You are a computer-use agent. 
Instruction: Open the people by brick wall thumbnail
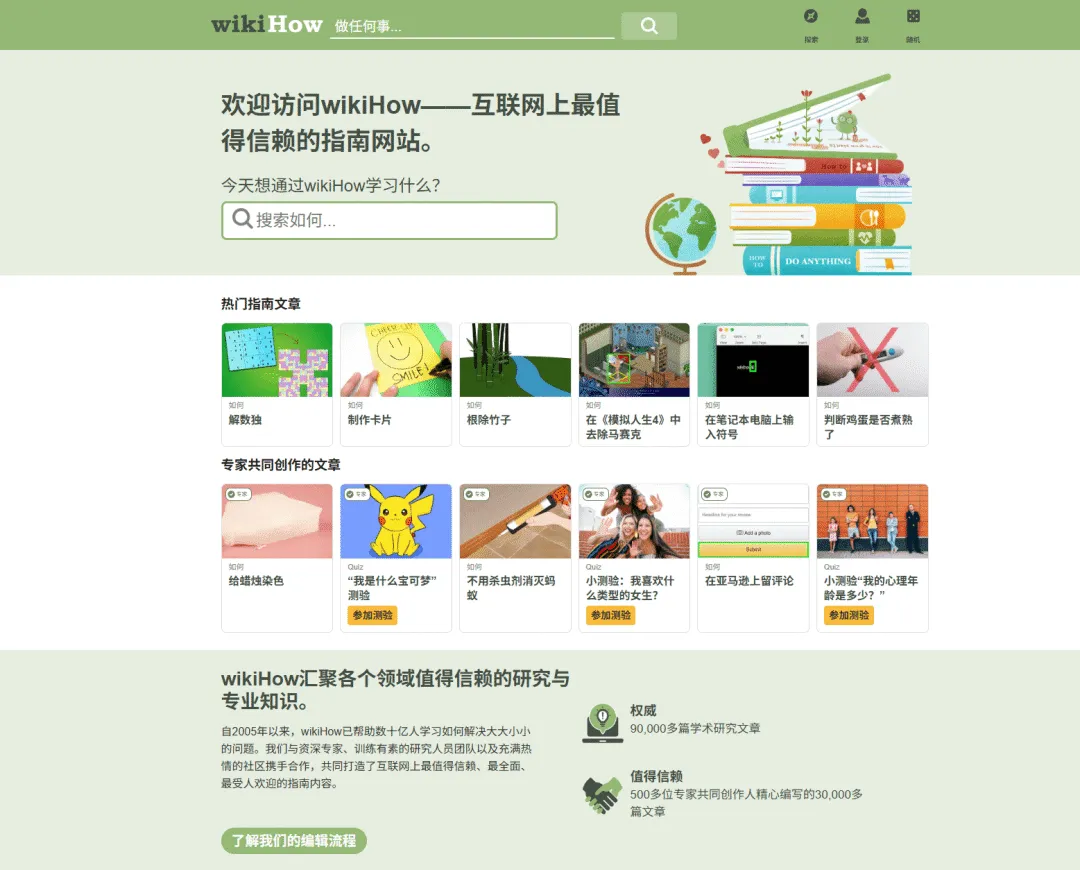873,521
